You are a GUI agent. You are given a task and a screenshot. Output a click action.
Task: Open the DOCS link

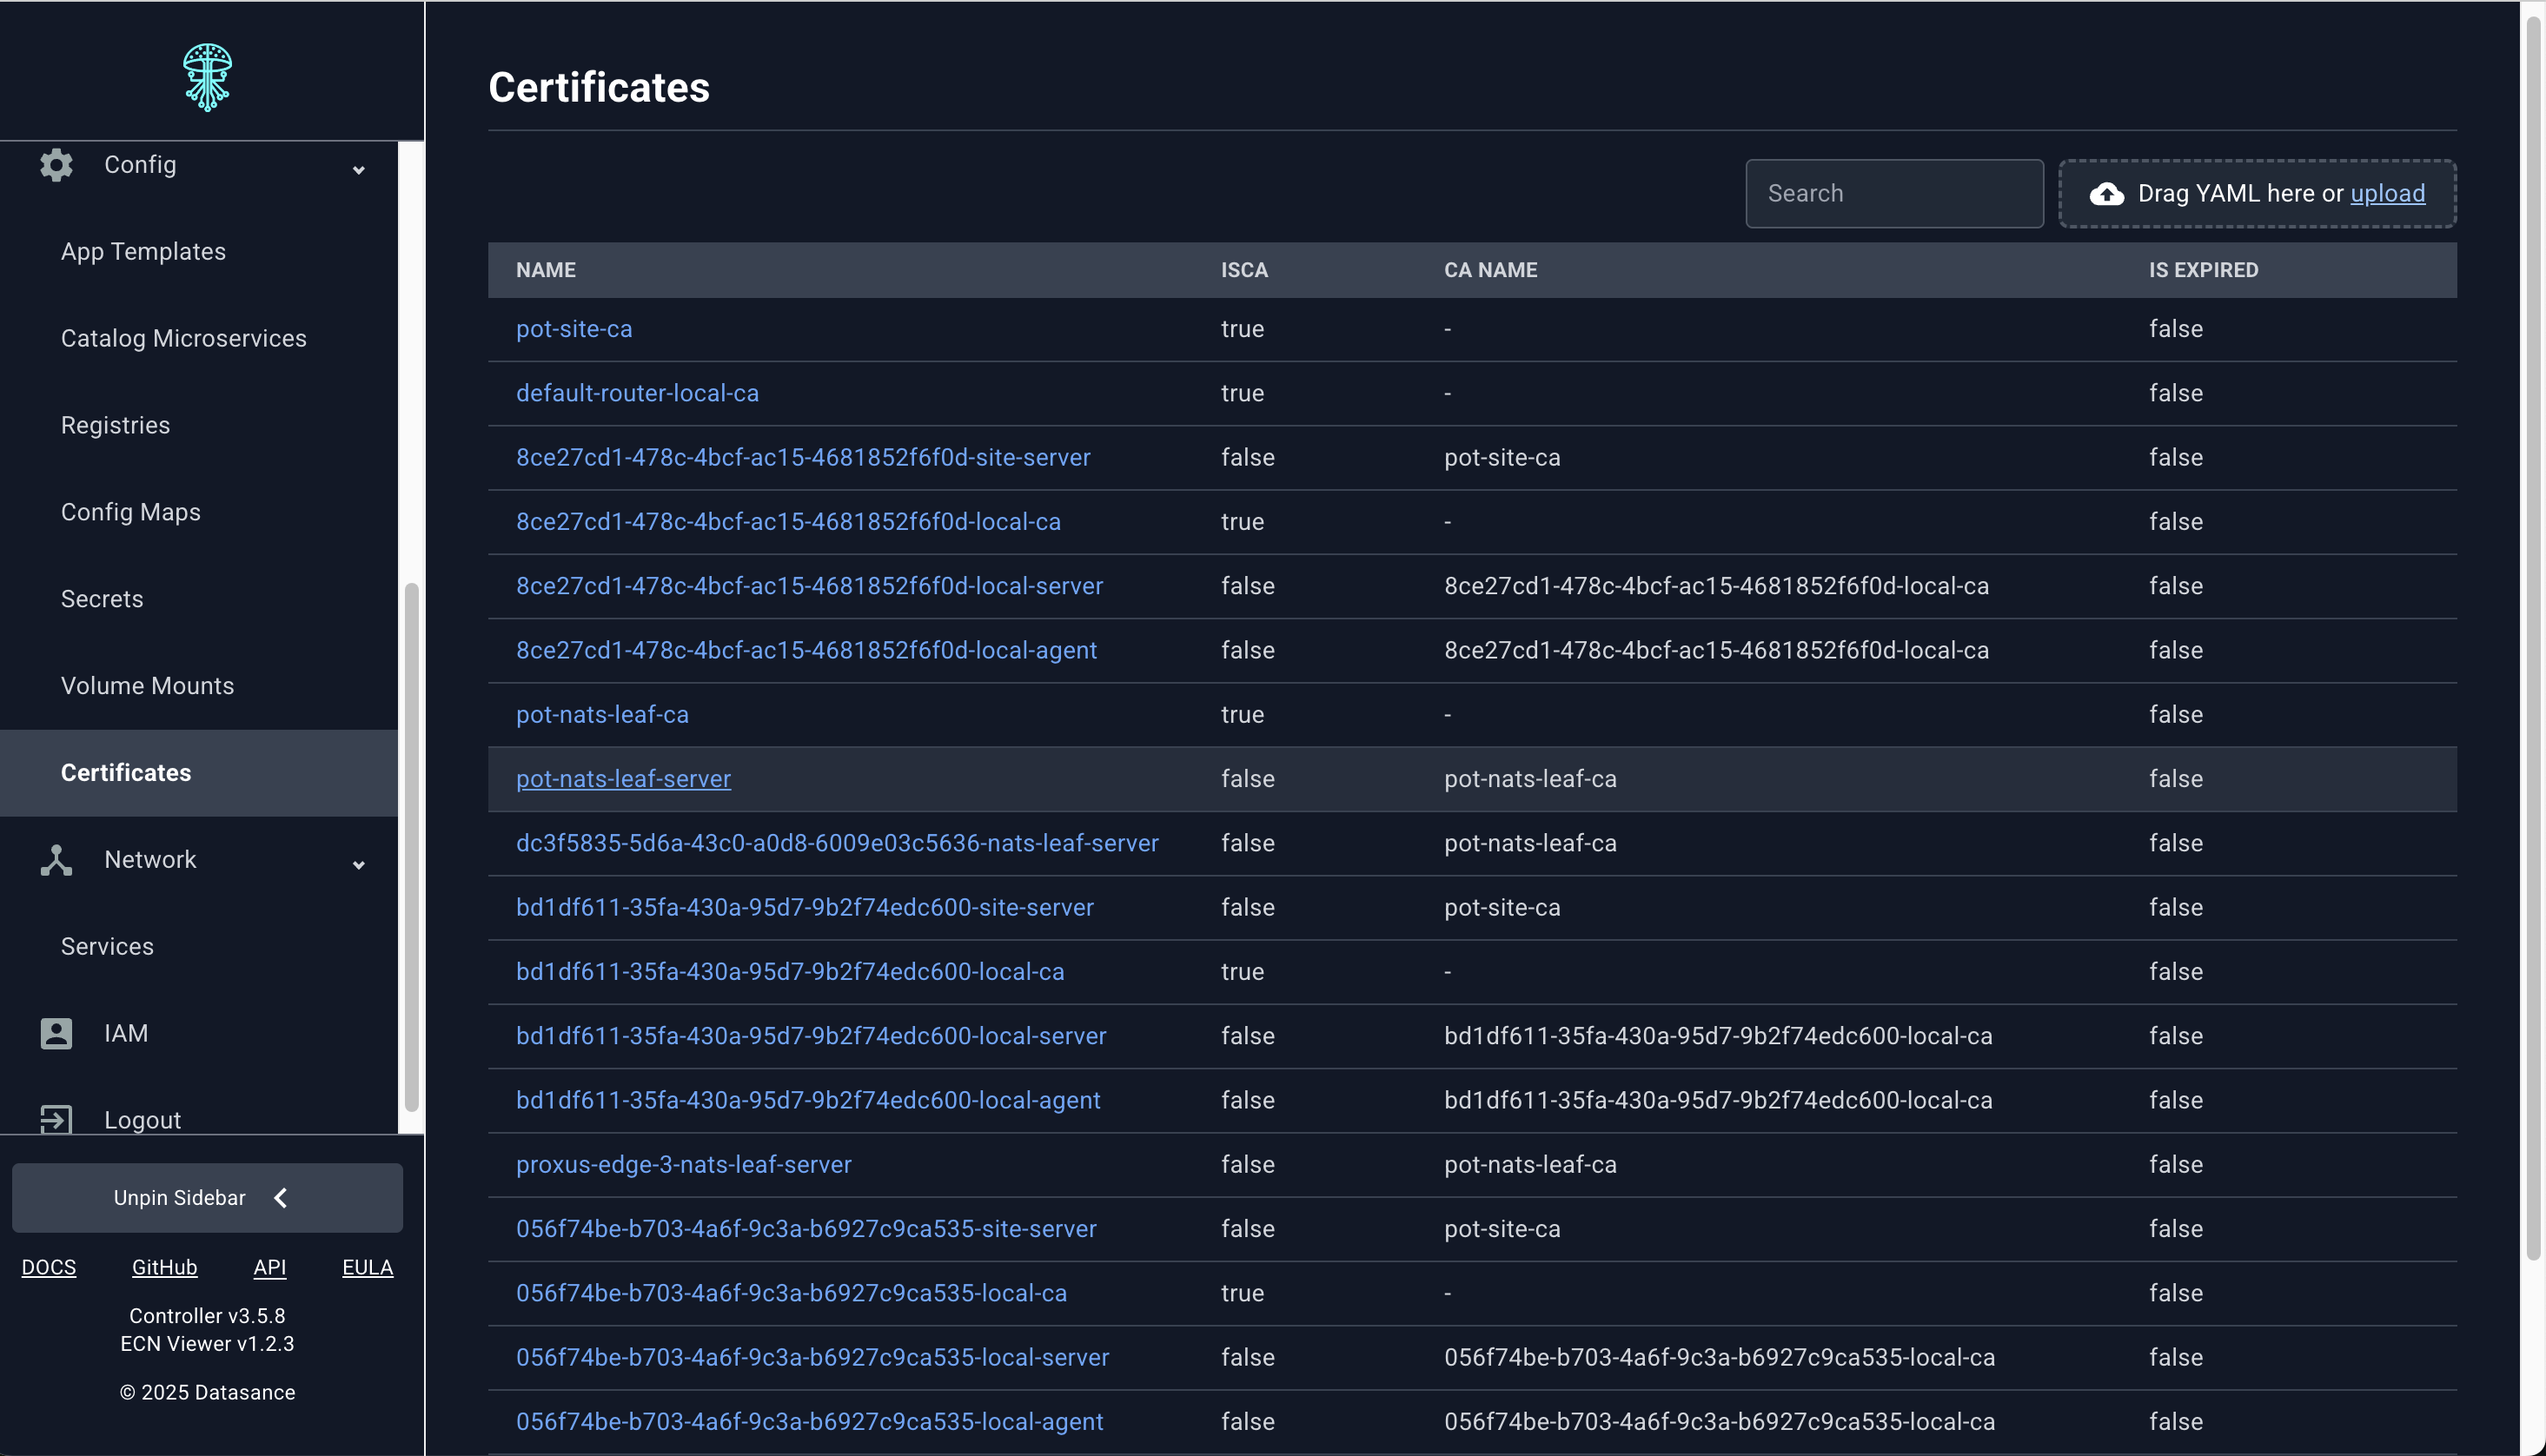click(x=49, y=1267)
